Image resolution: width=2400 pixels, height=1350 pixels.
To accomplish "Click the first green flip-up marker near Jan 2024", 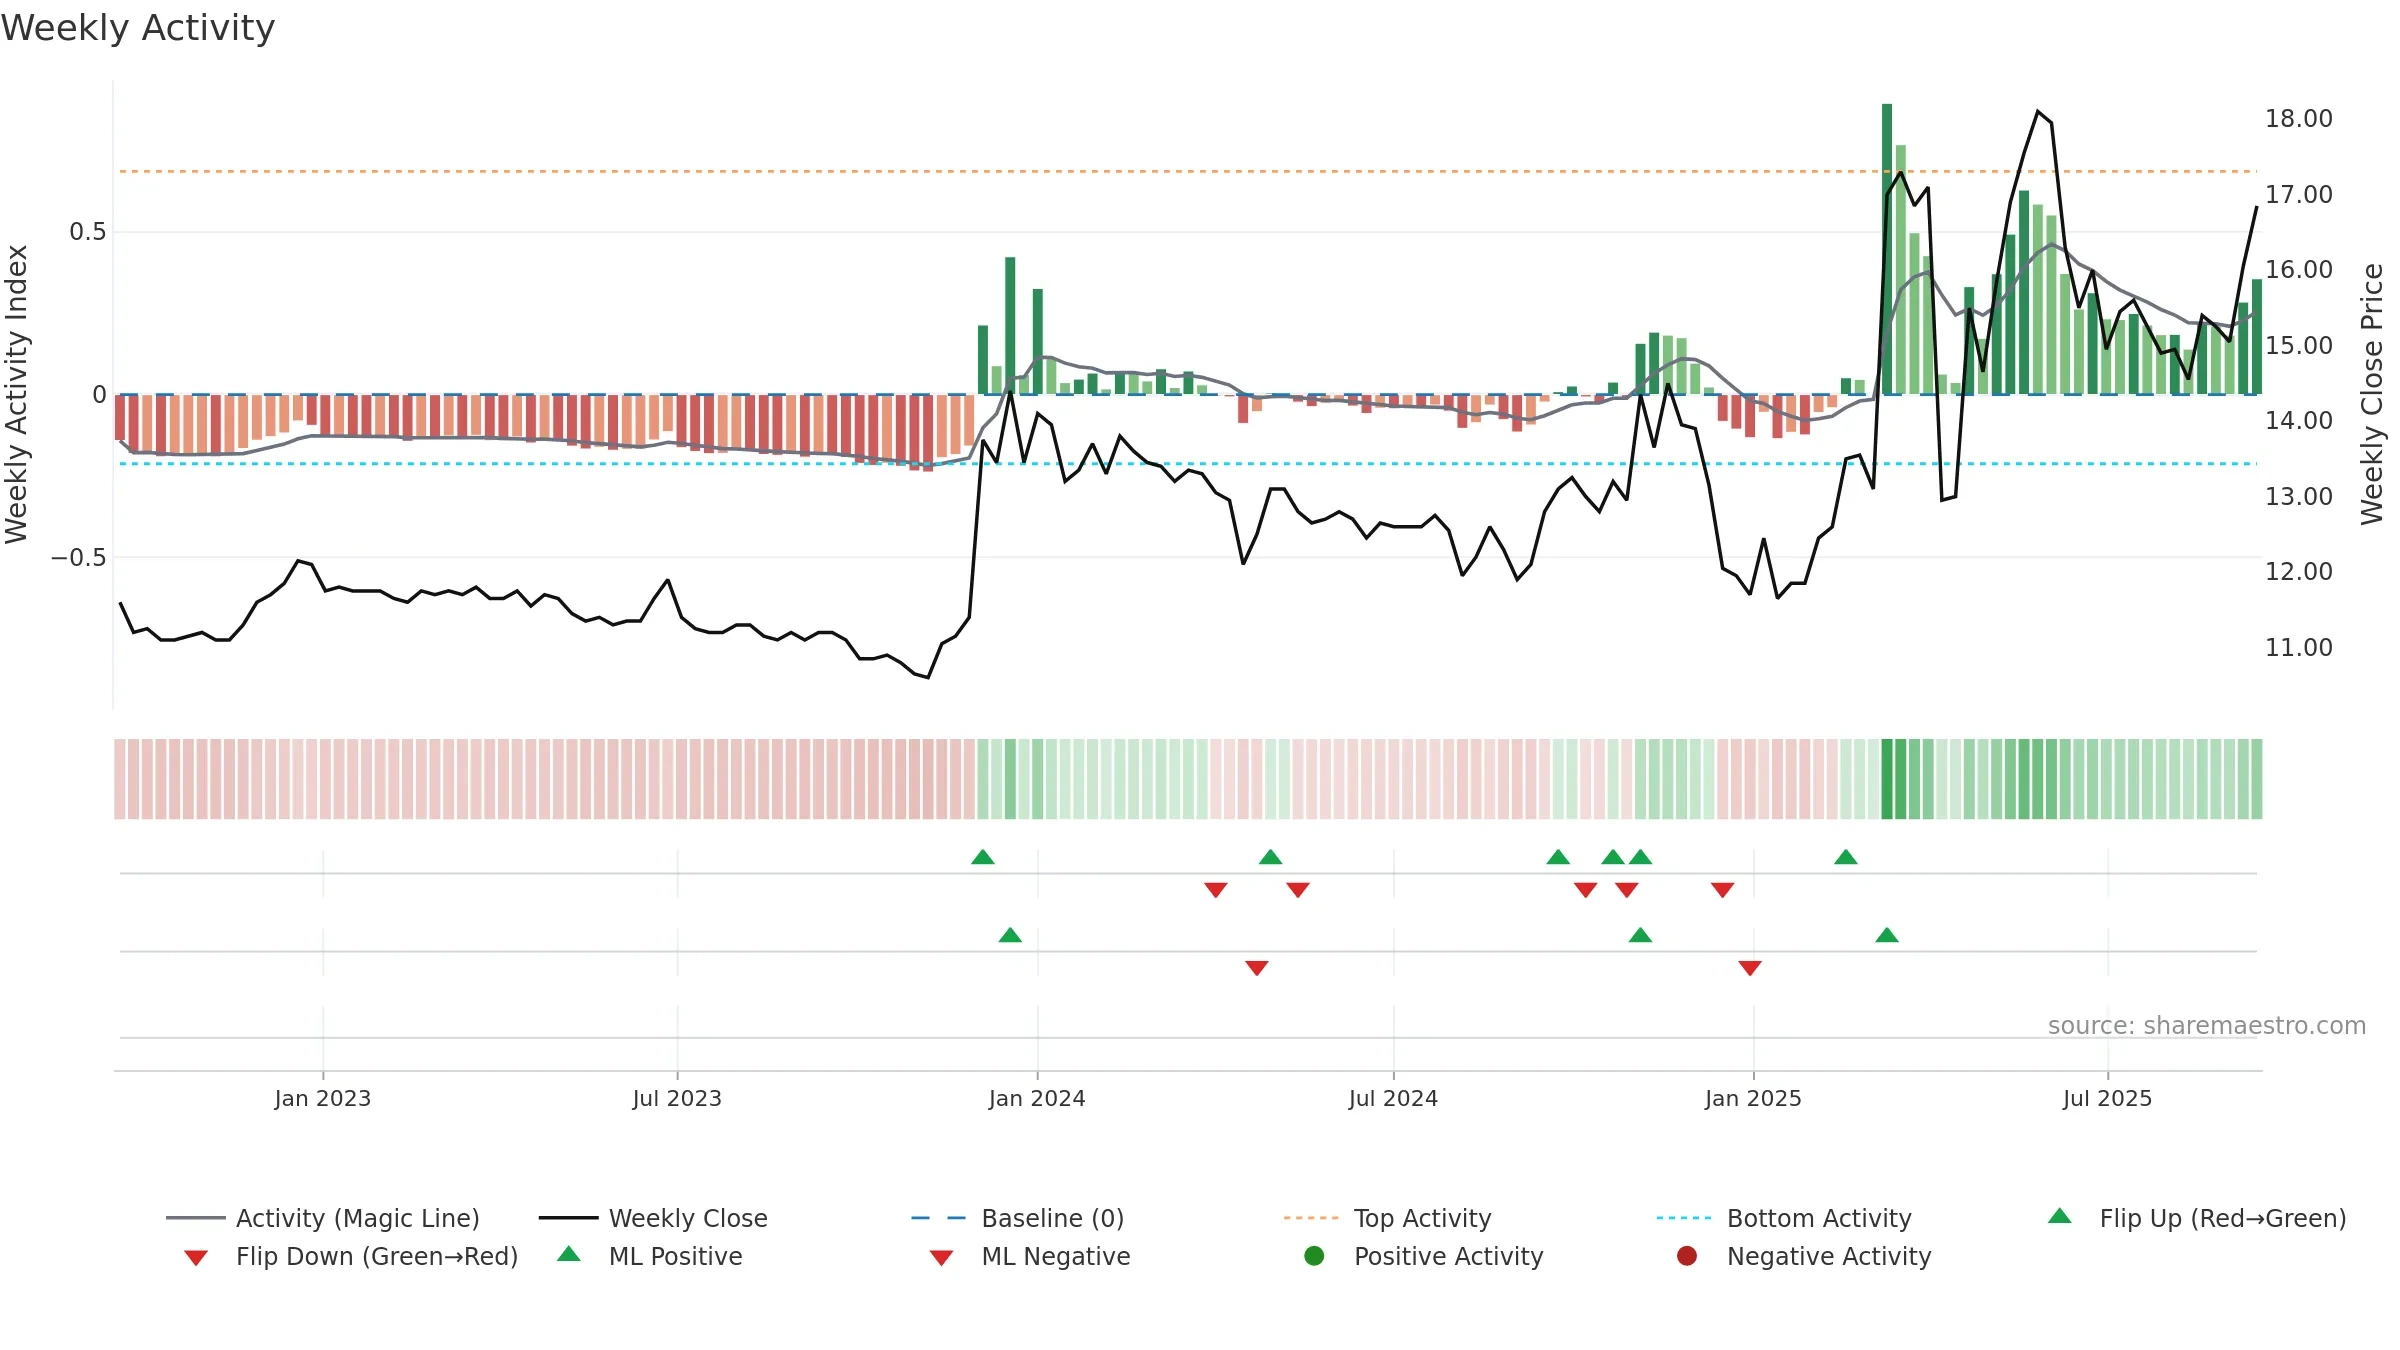I will pyautogui.click(x=983, y=857).
